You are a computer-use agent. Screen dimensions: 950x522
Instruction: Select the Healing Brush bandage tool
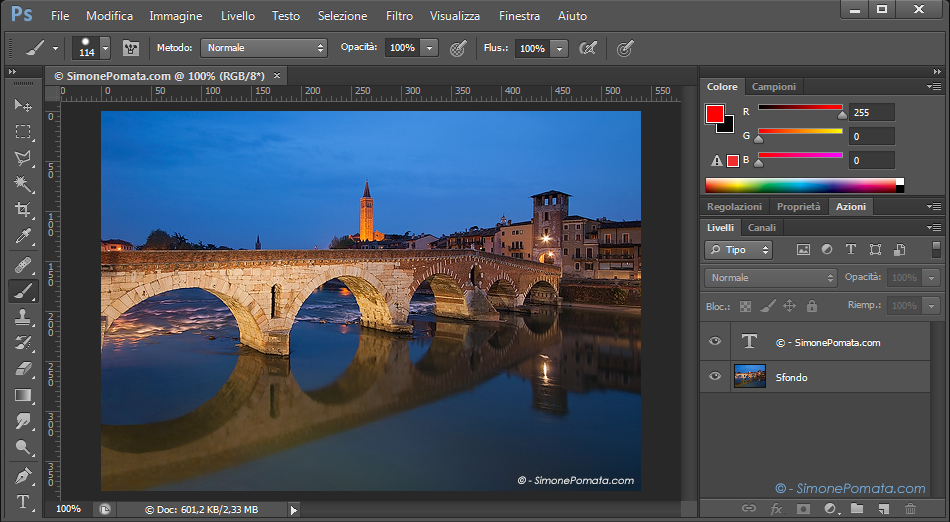23,265
